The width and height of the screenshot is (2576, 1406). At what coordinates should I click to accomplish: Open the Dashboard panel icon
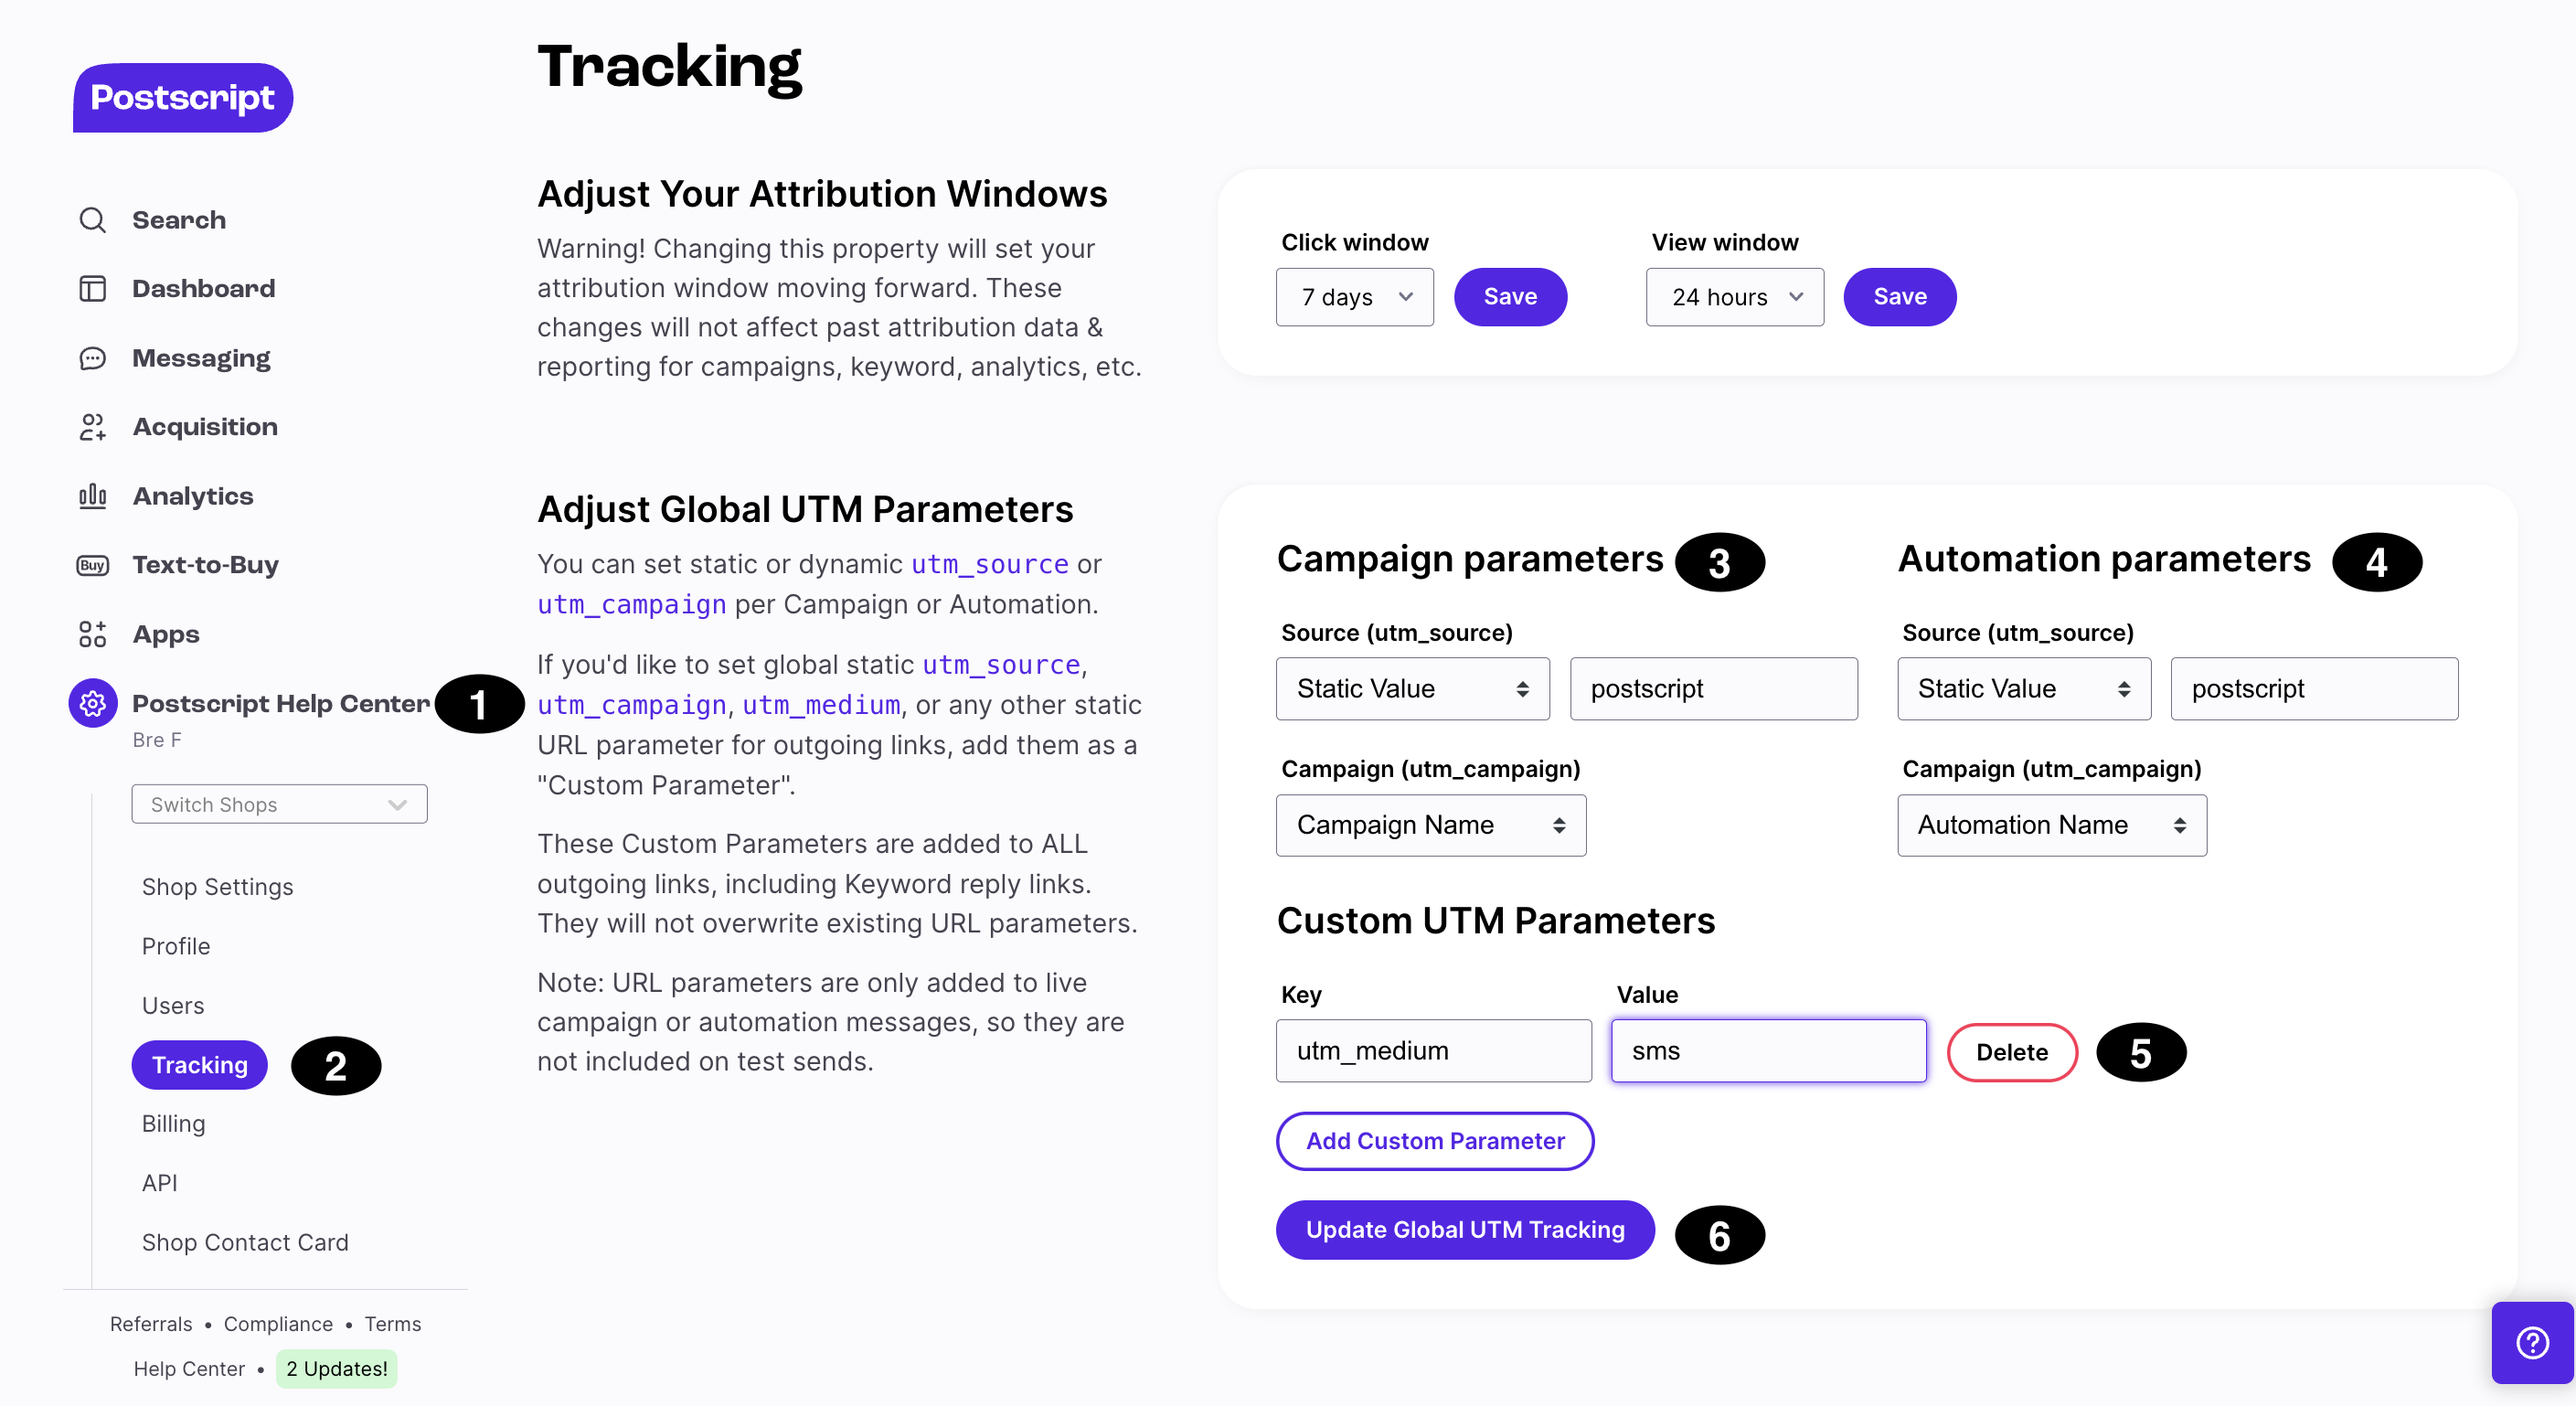coord(92,289)
